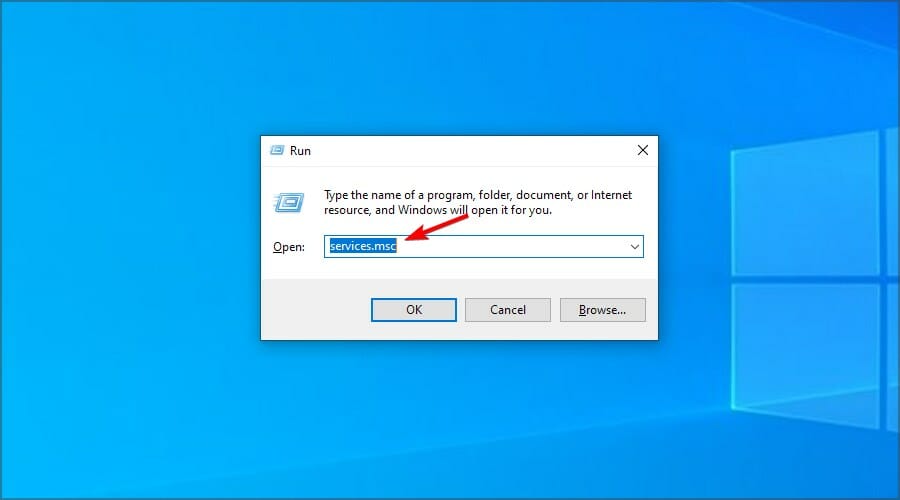Open the Browse... file picker
The height and width of the screenshot is (500, 900).
(602, 310)
